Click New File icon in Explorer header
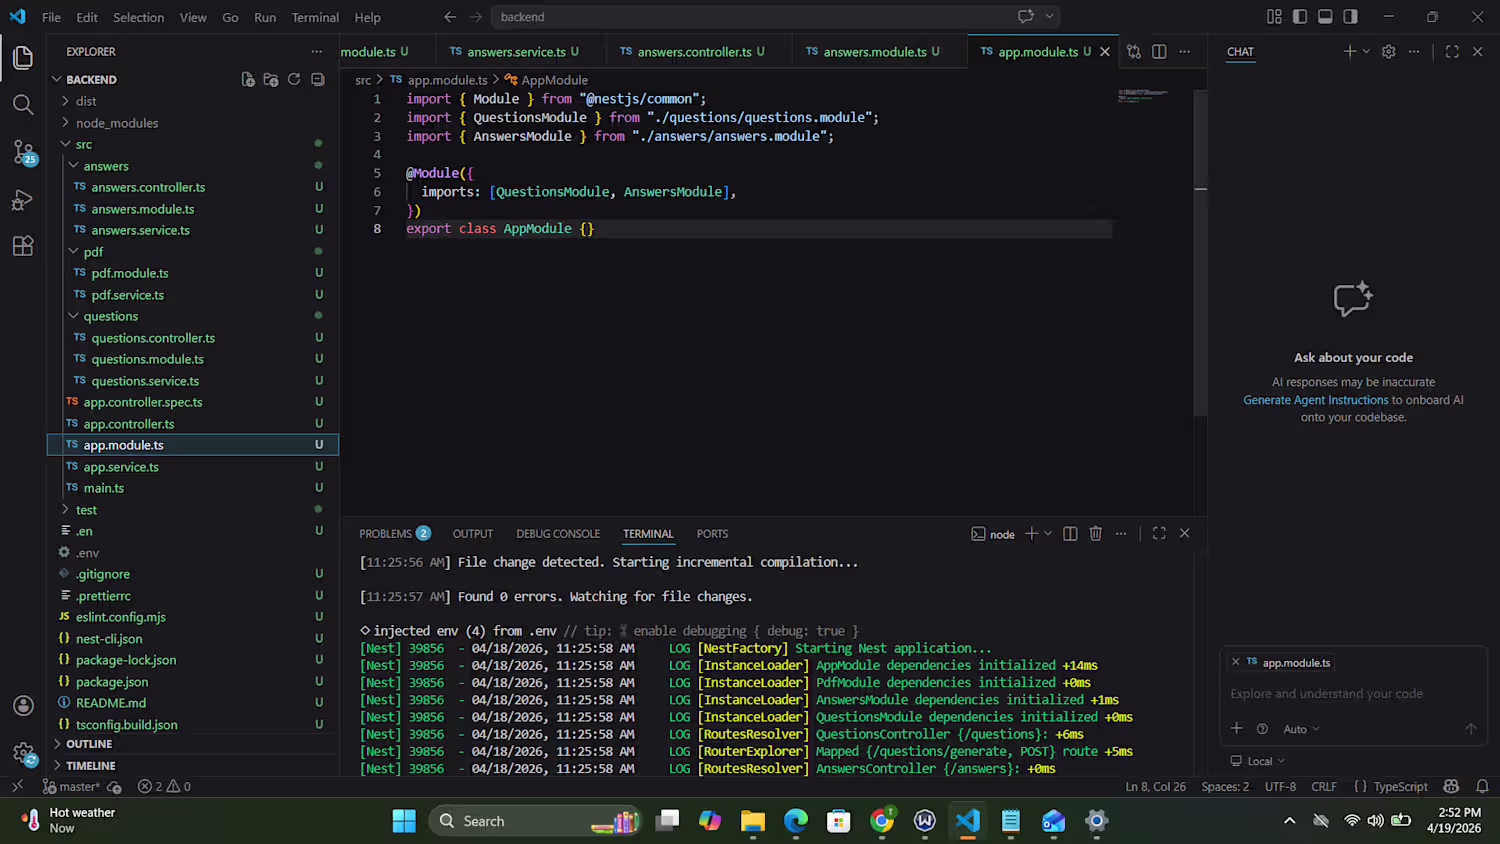 (248, 80)
